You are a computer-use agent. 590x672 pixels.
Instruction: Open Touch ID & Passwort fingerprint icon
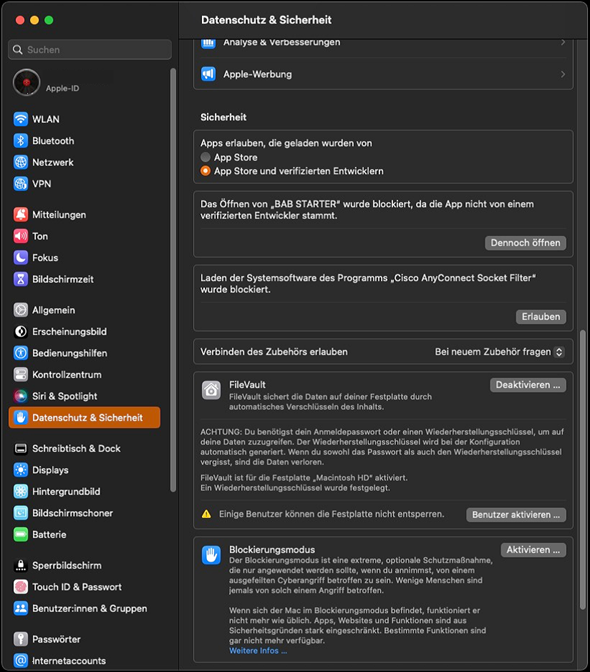click(21, 587)
